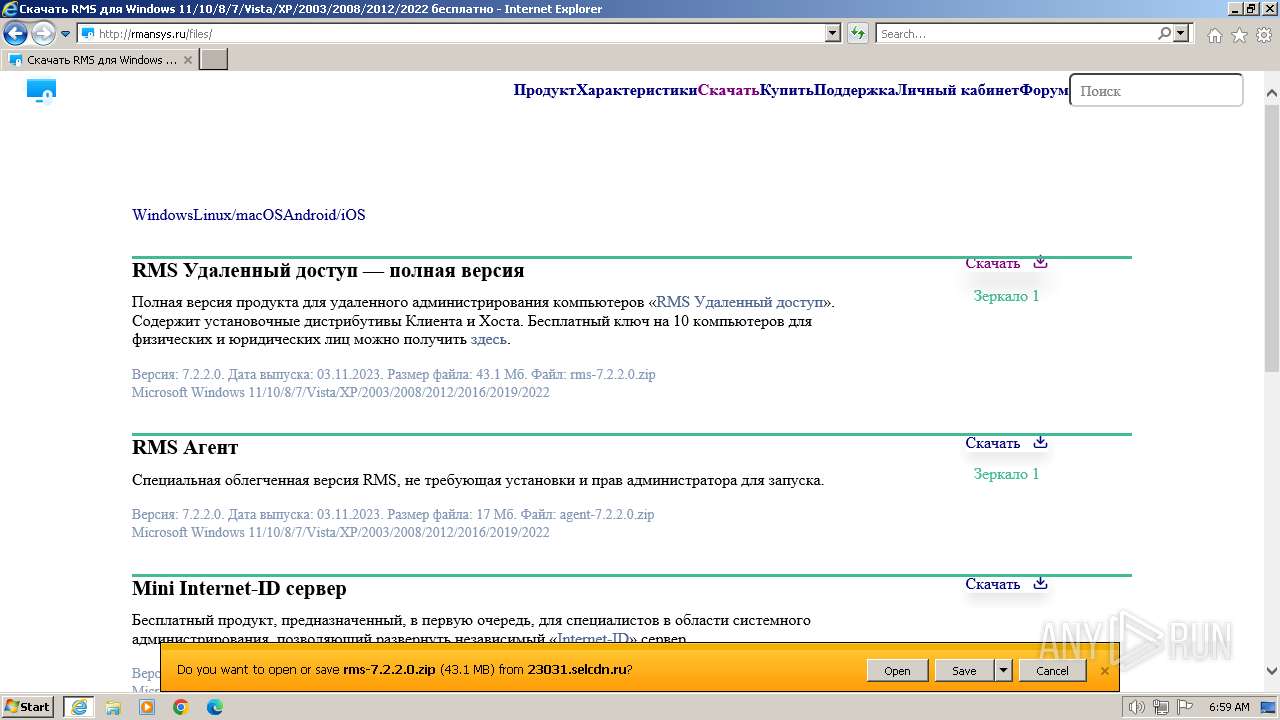1280x720 pixels.
Task: Launch Google Chrome from taskbar
Action: click(x=181, y=707)
